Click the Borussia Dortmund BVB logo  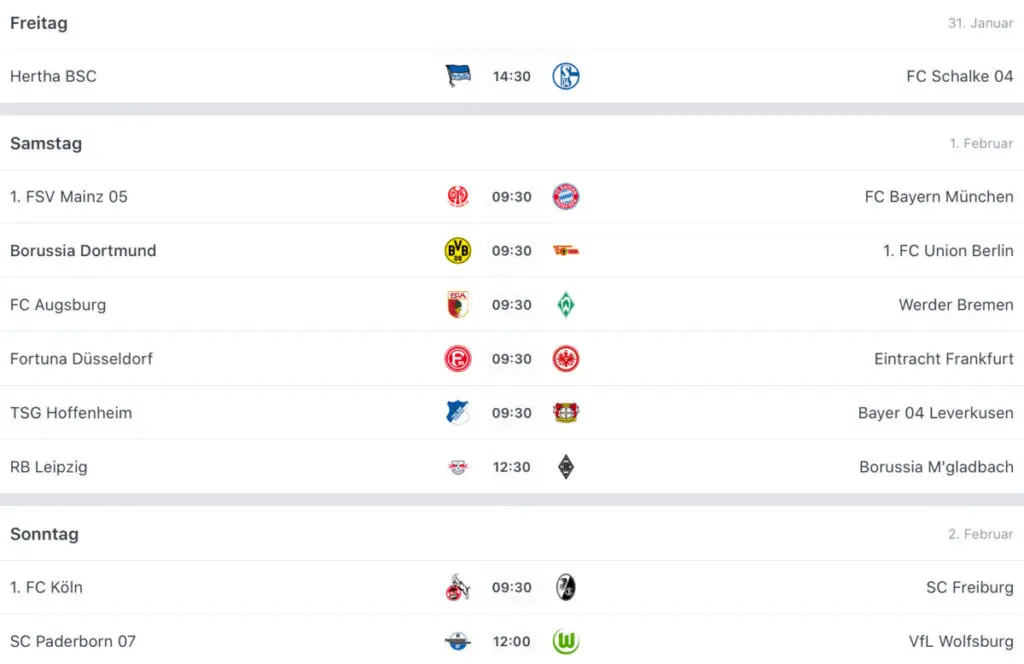[458, 251]
